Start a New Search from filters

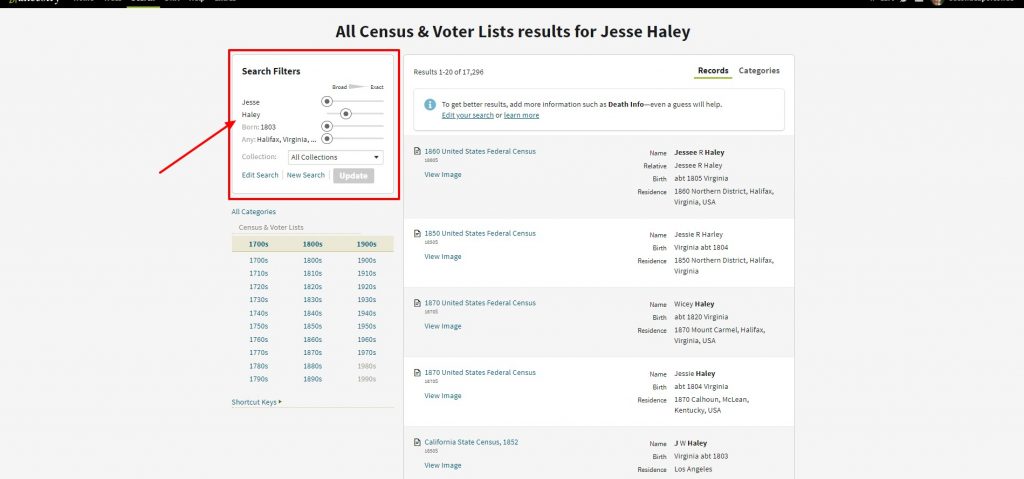306,175
